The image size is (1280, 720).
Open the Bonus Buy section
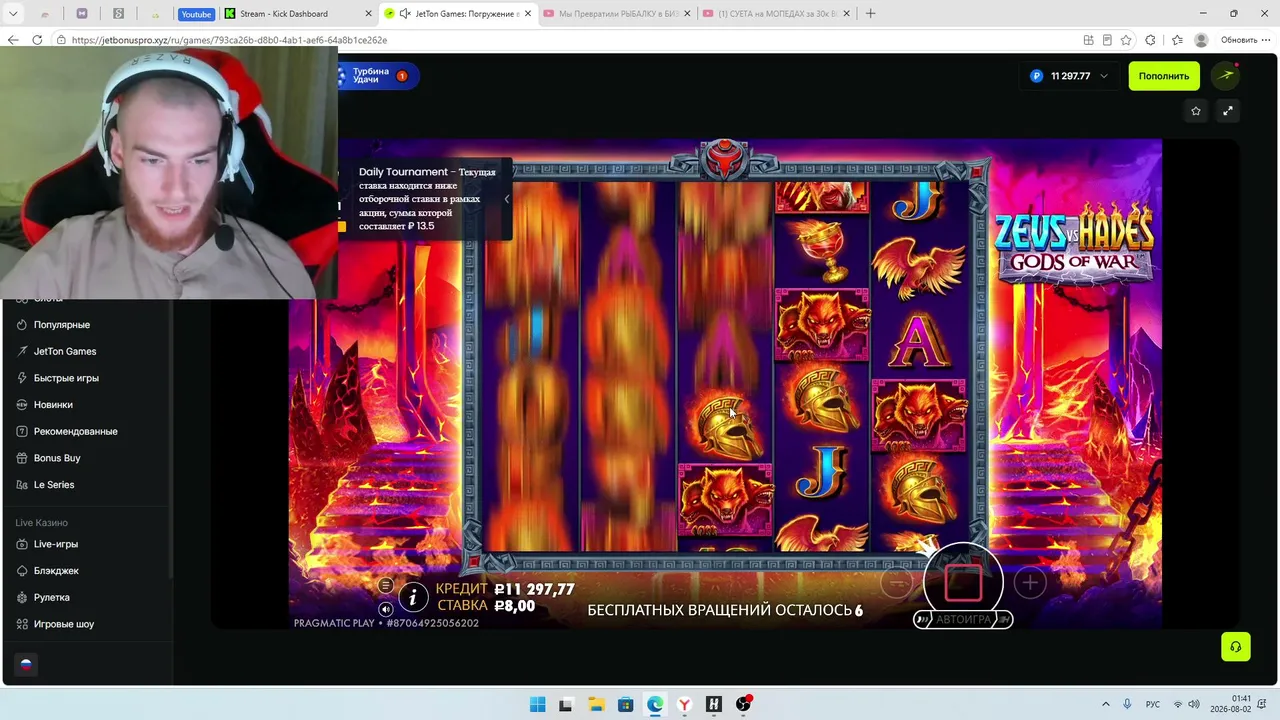point(57,458)
